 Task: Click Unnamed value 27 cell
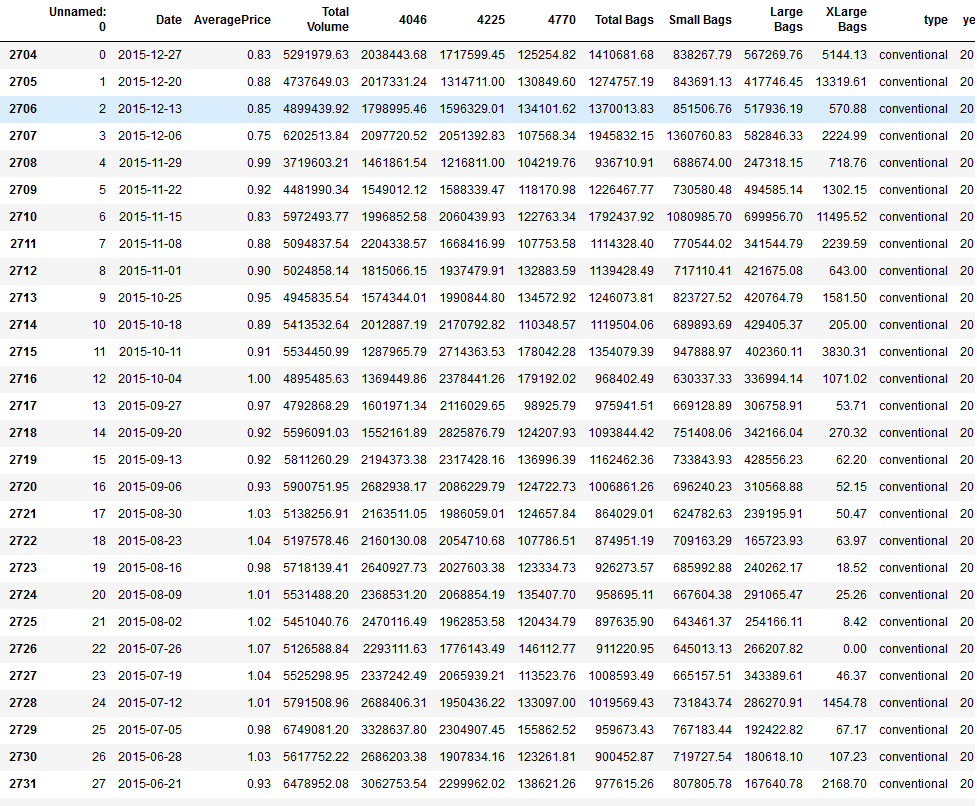point(99,784)
